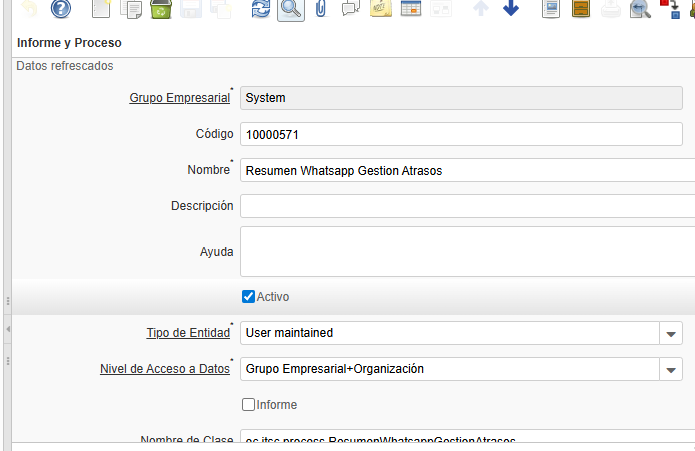Screen dimensions: 695x451
Task: Click the Grupo Empresarial label link
Action: [x=180, y=98]
